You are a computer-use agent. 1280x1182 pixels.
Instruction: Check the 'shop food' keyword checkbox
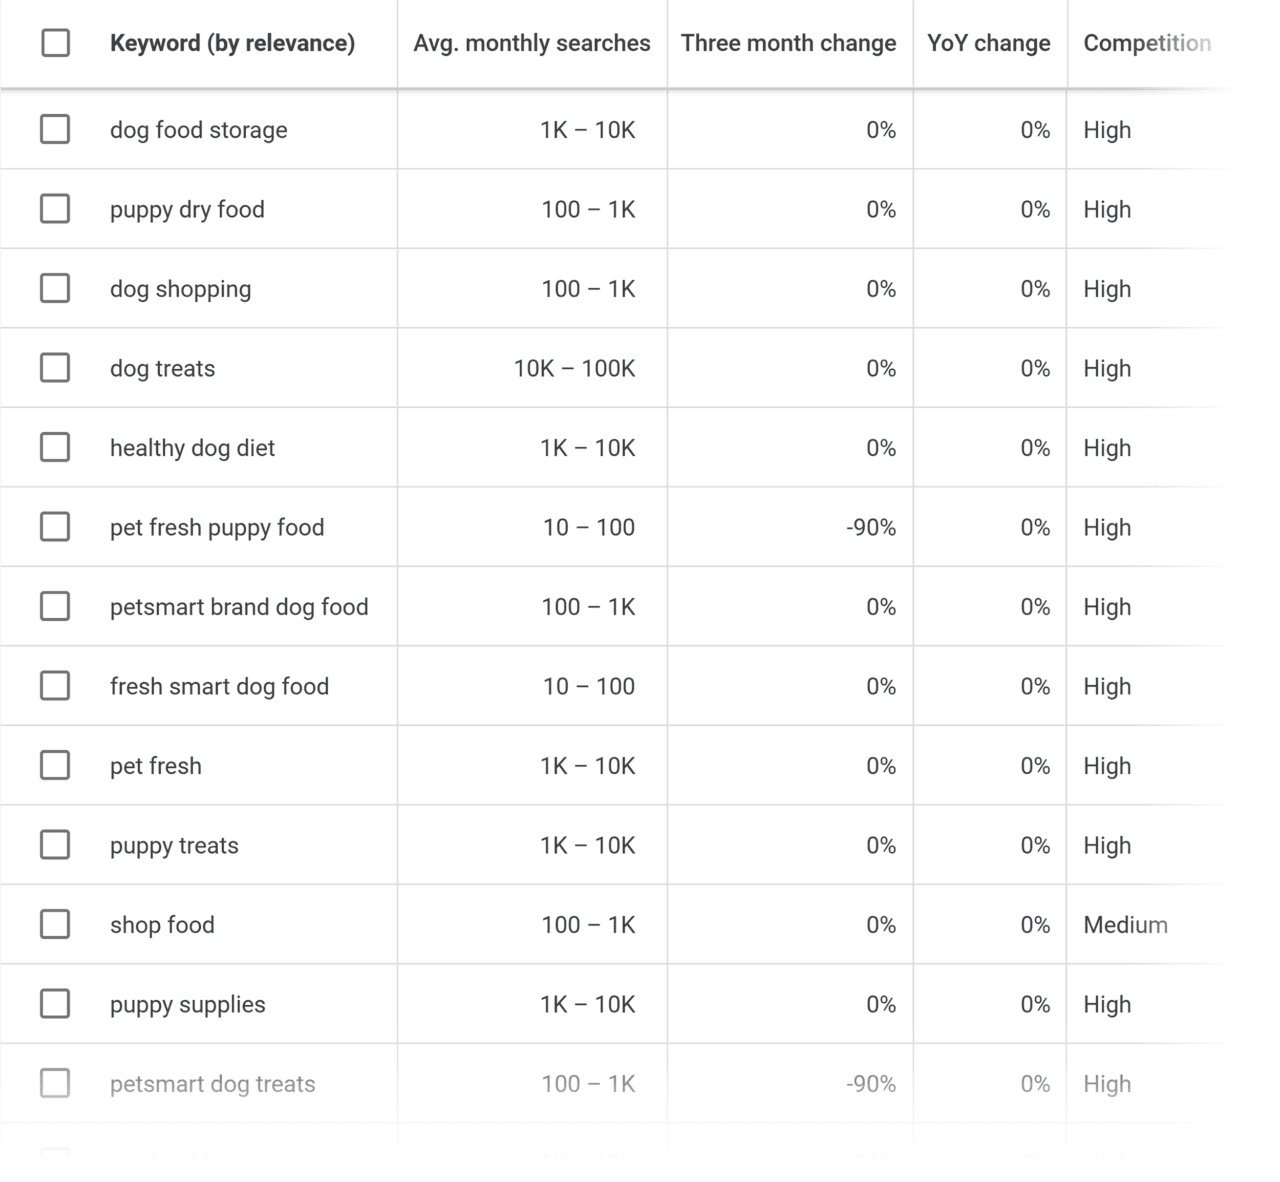tap(55, 924)
